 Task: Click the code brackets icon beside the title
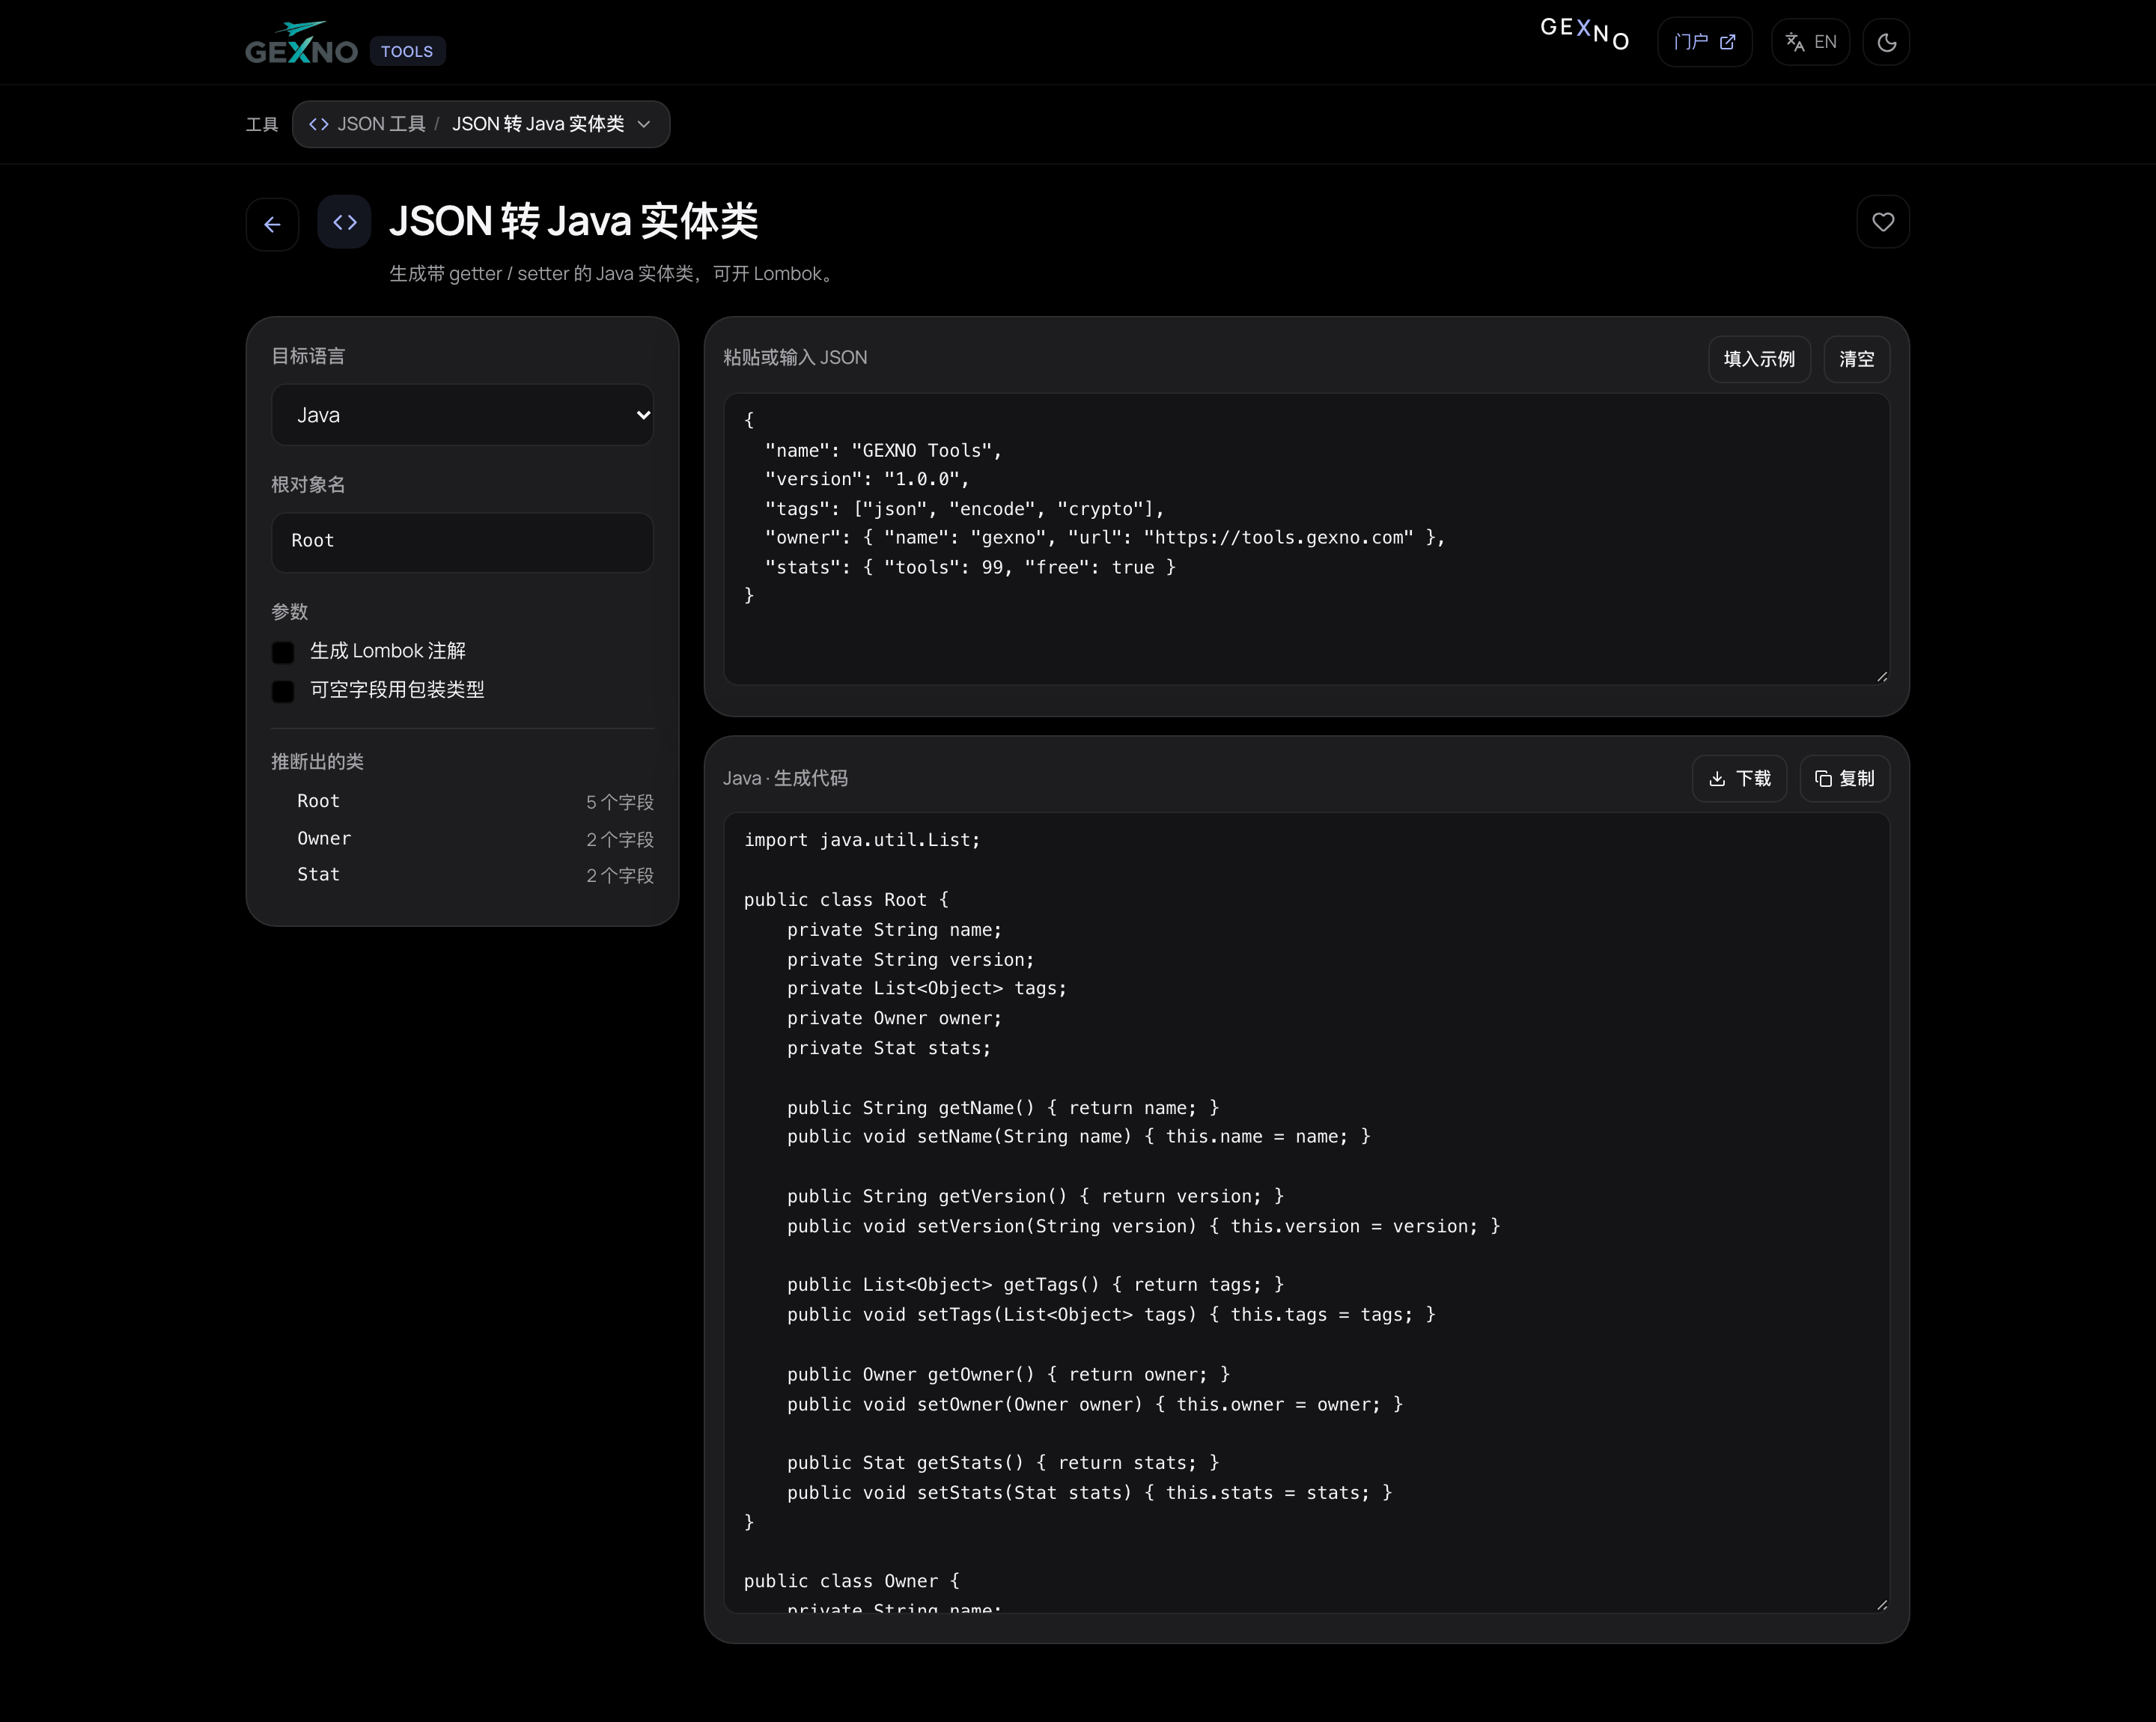(x=345, y=222)
